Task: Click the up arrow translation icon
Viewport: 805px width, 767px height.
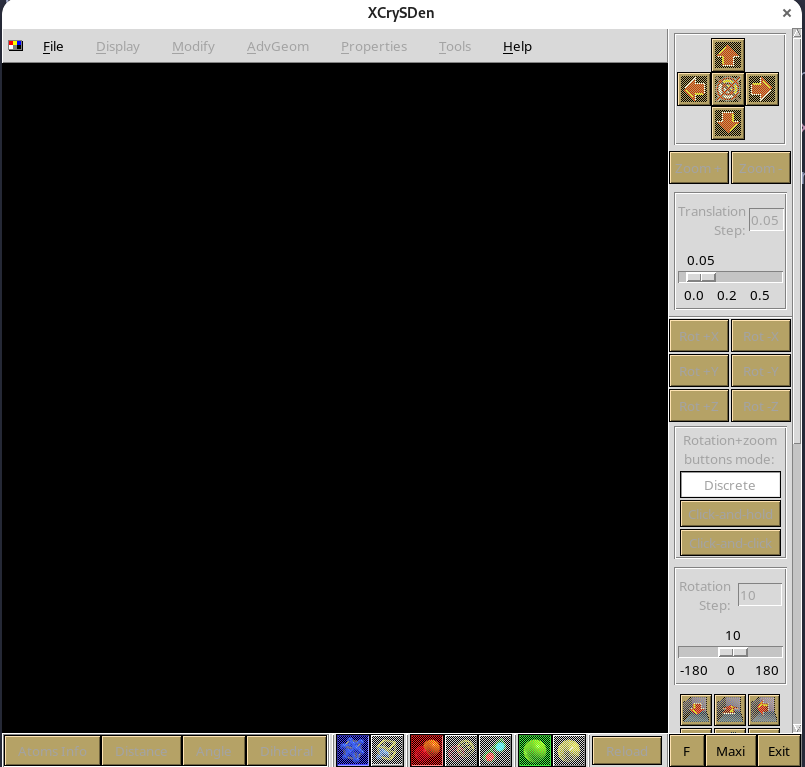Action: point(728,55)
